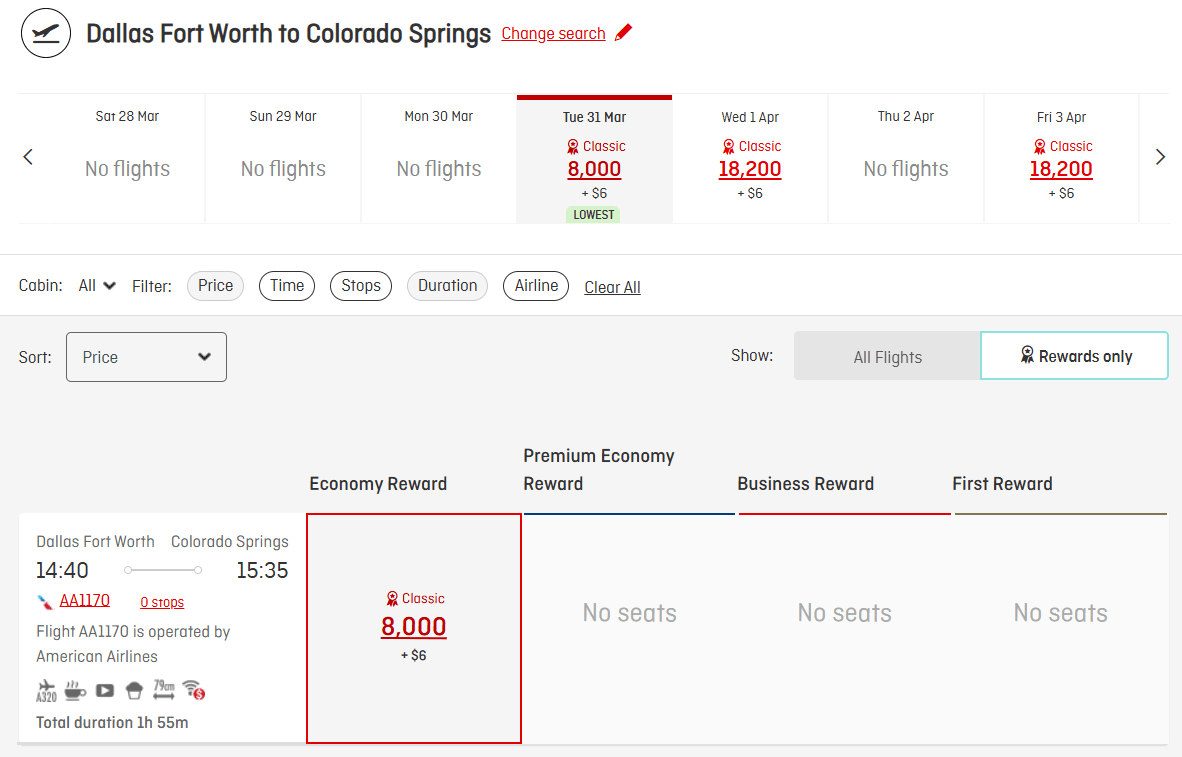Expand the Cabin All dropdown
1182x757 pixels.
(x=98, y=286)
